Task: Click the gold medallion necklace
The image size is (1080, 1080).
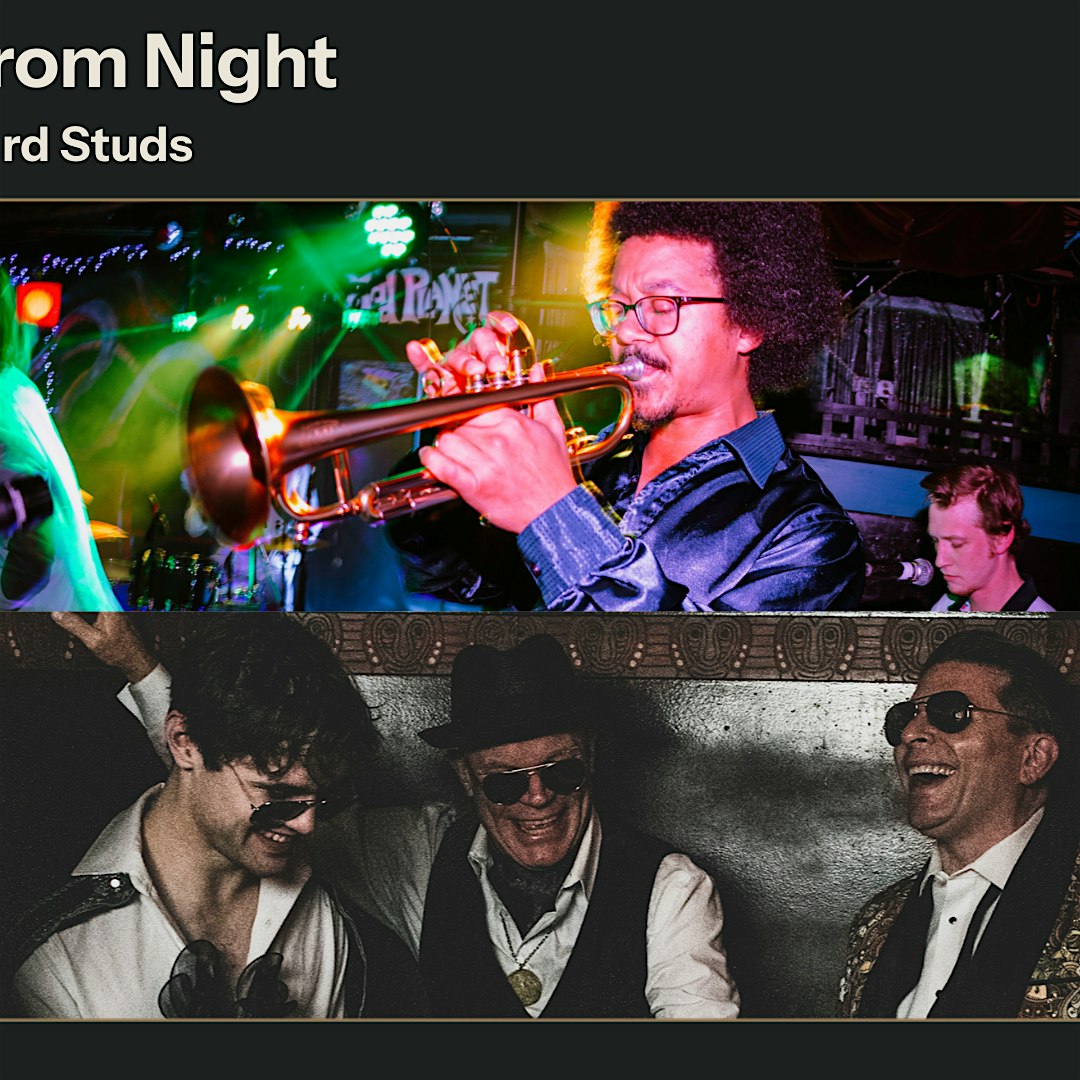Action: point(526,986)
